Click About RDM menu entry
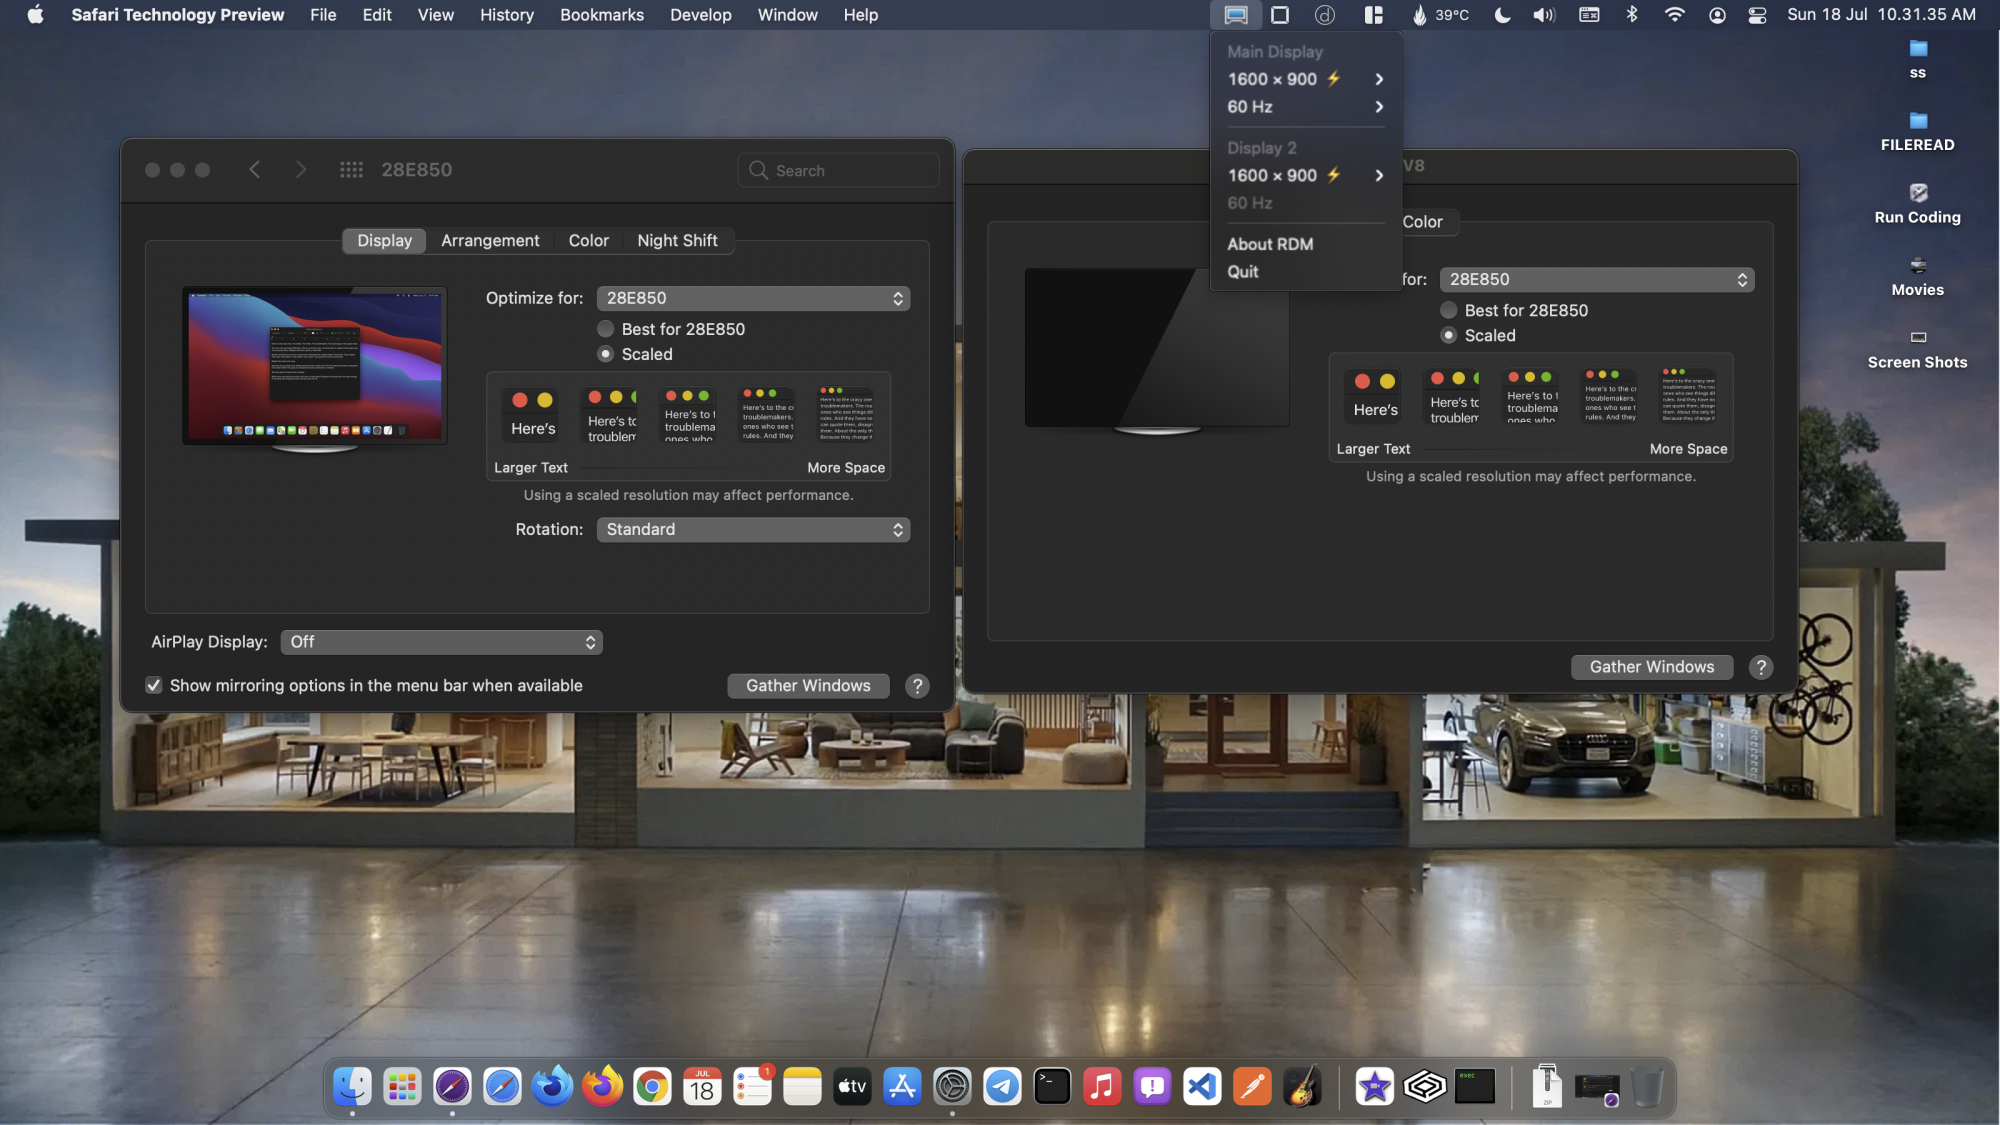This screenshot has width=2000, height=1125. point(1270,244)
